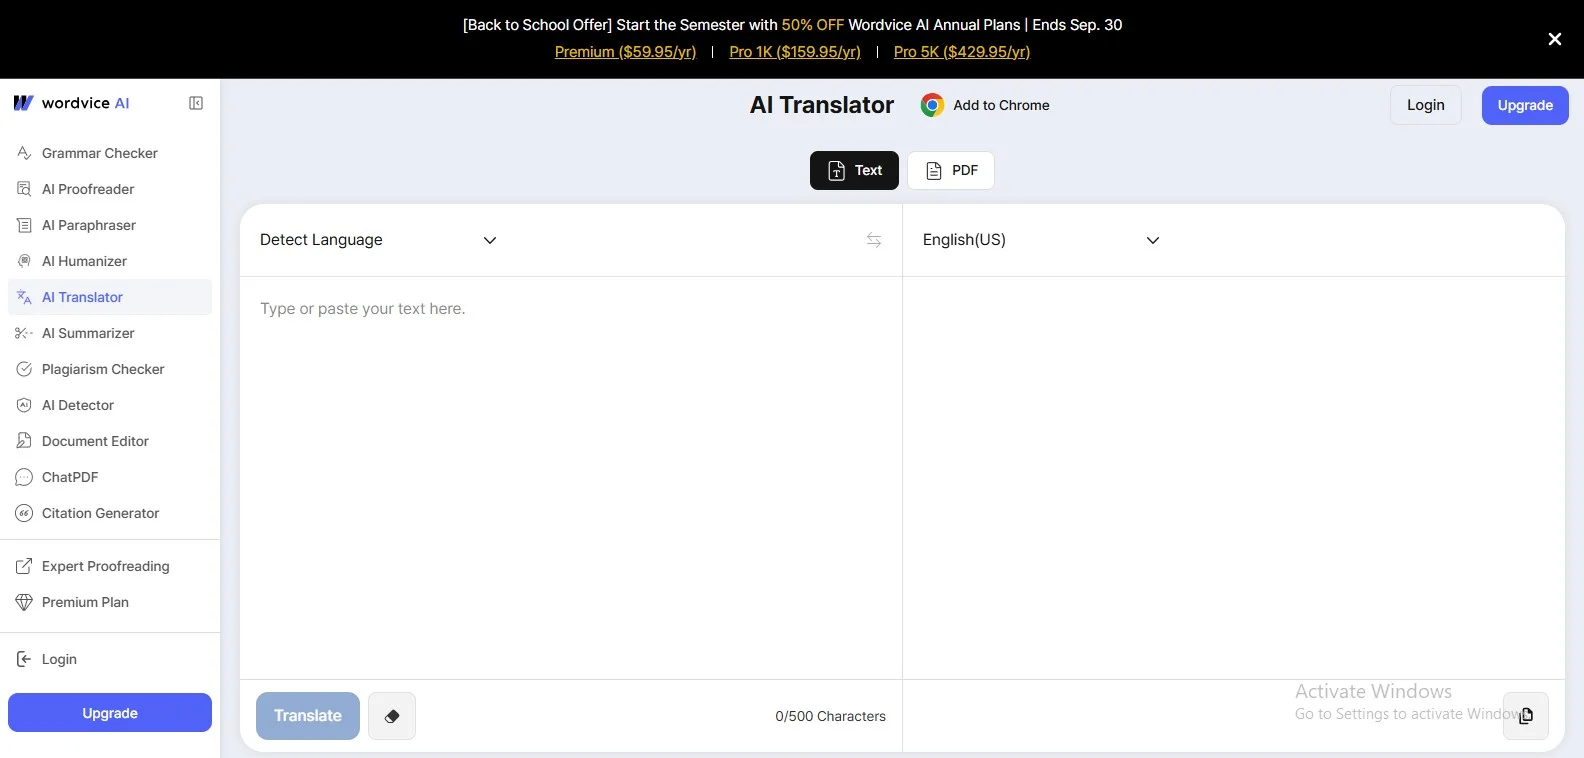The image size is (1584, 758).
Task: Click the sidebar Login arrow icon
Action: click(24, 659)
